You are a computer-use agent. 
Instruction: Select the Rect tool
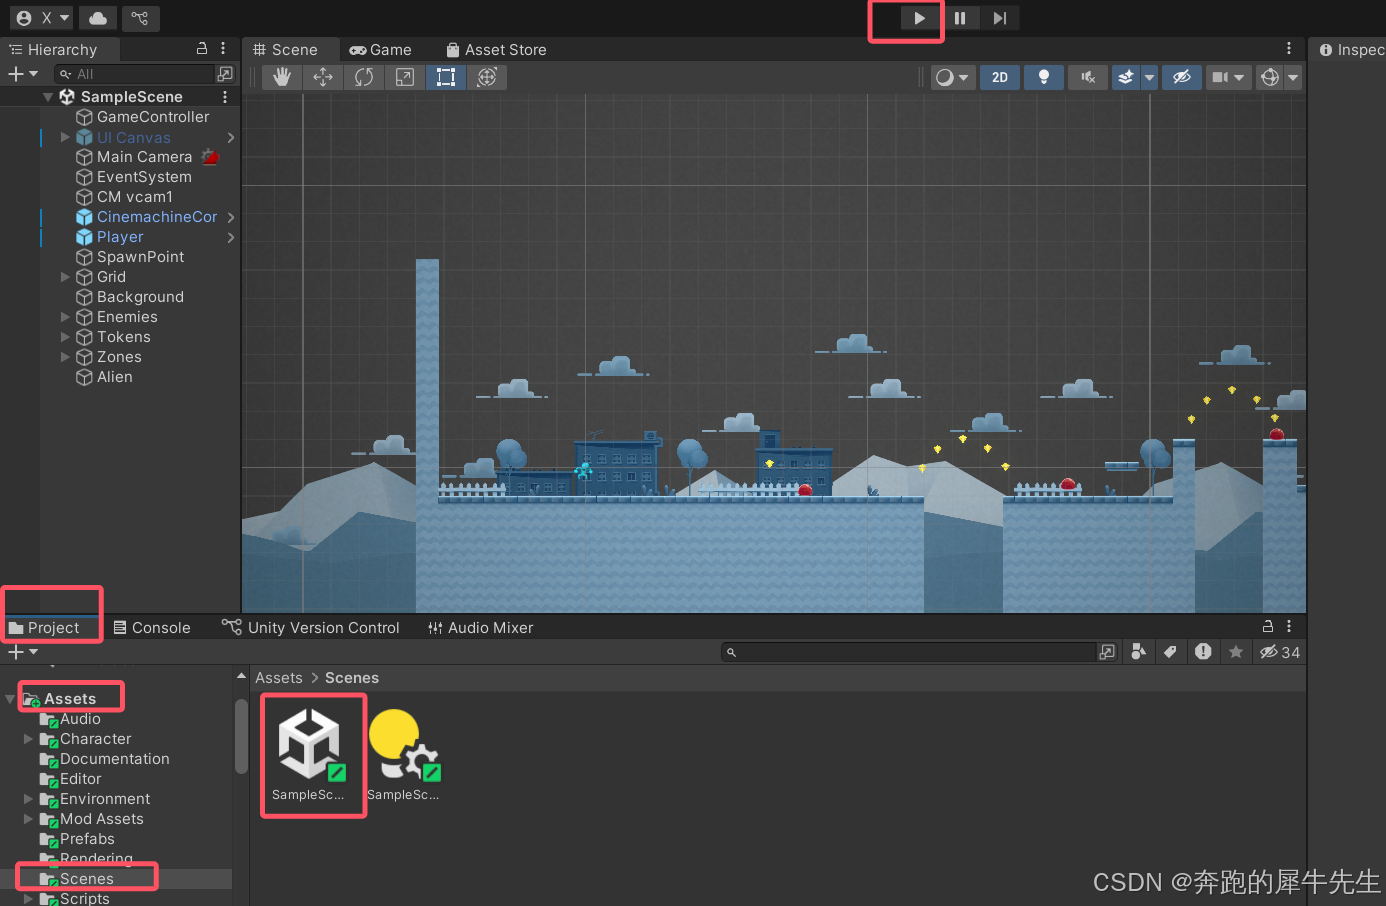(x=446, y=77)
